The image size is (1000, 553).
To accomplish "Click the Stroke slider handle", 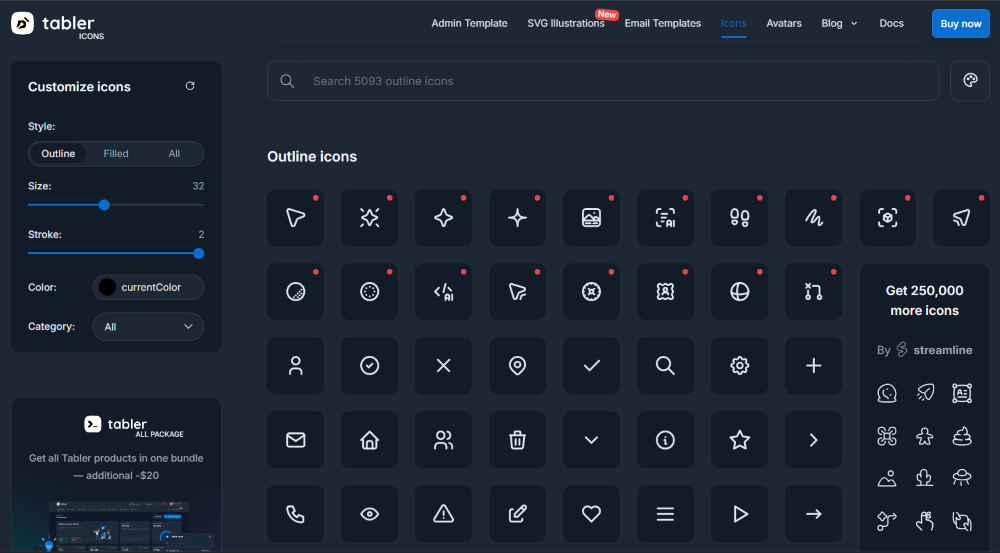I will (198, 253).
